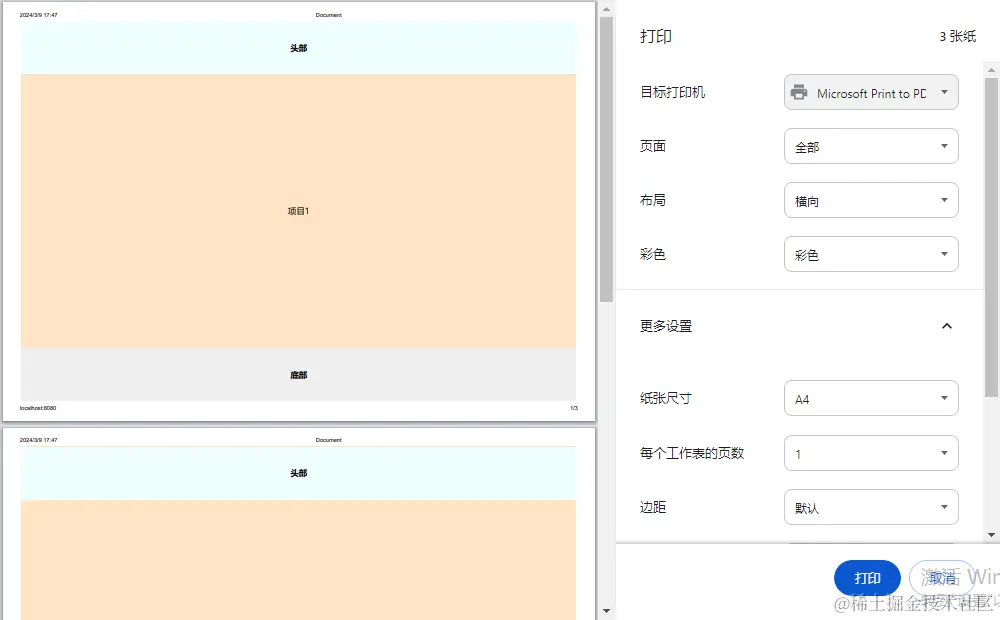This screenshot has height=620, width=1000.
Task: Click the localhost:8080 footer text in preview
Action: pos(38,408)
